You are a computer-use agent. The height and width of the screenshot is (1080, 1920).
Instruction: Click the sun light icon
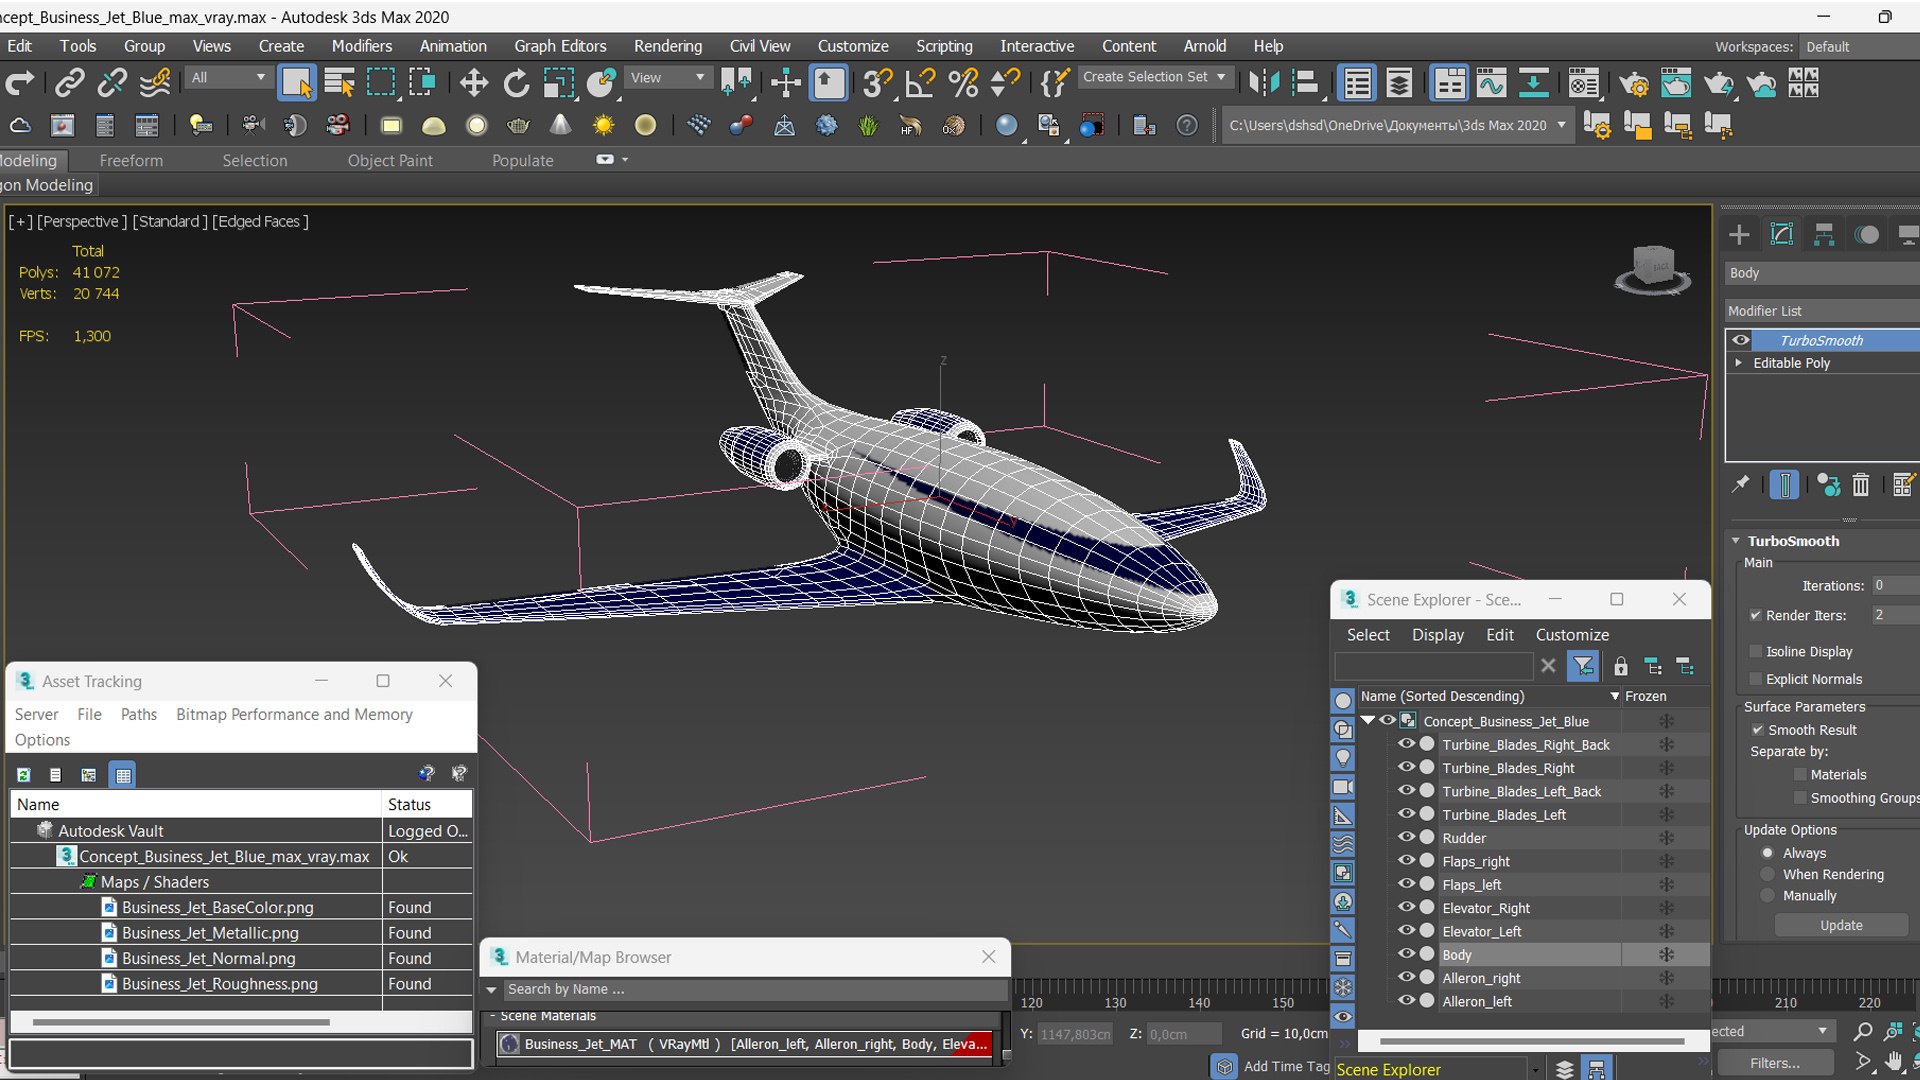[603, 125]
